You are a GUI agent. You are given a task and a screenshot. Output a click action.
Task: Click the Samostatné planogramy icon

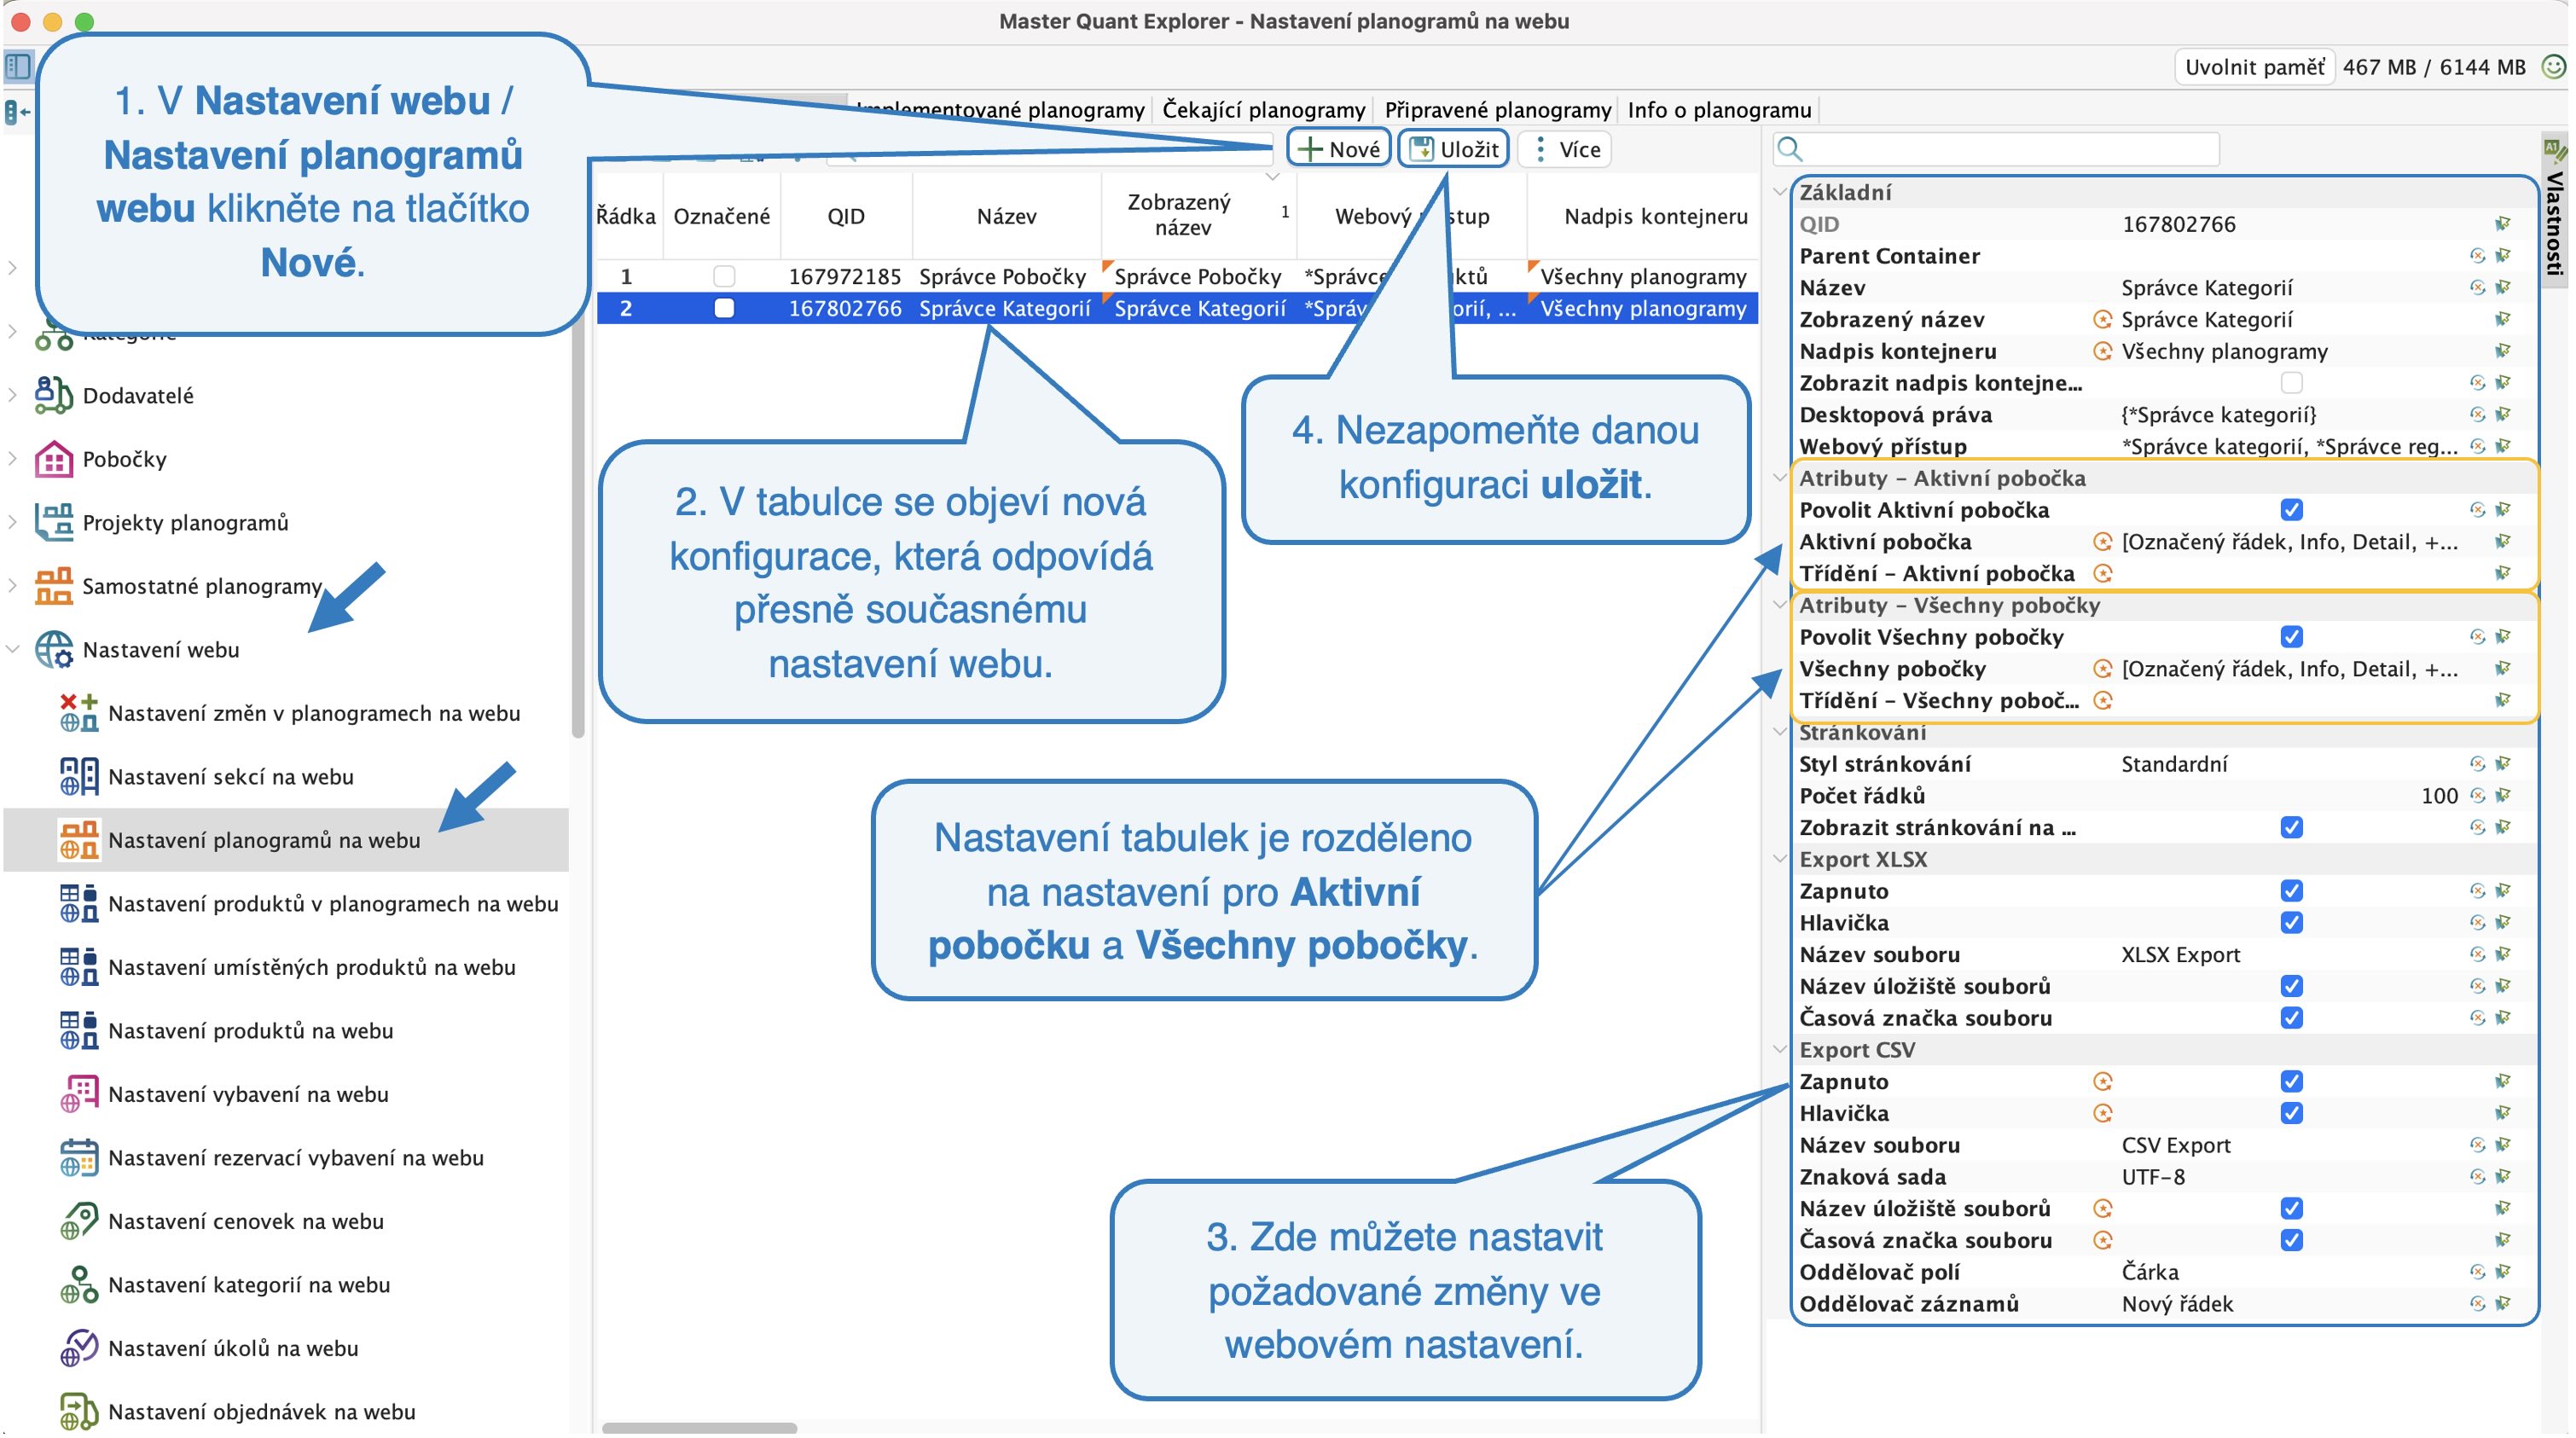click(x=53, y=586)
